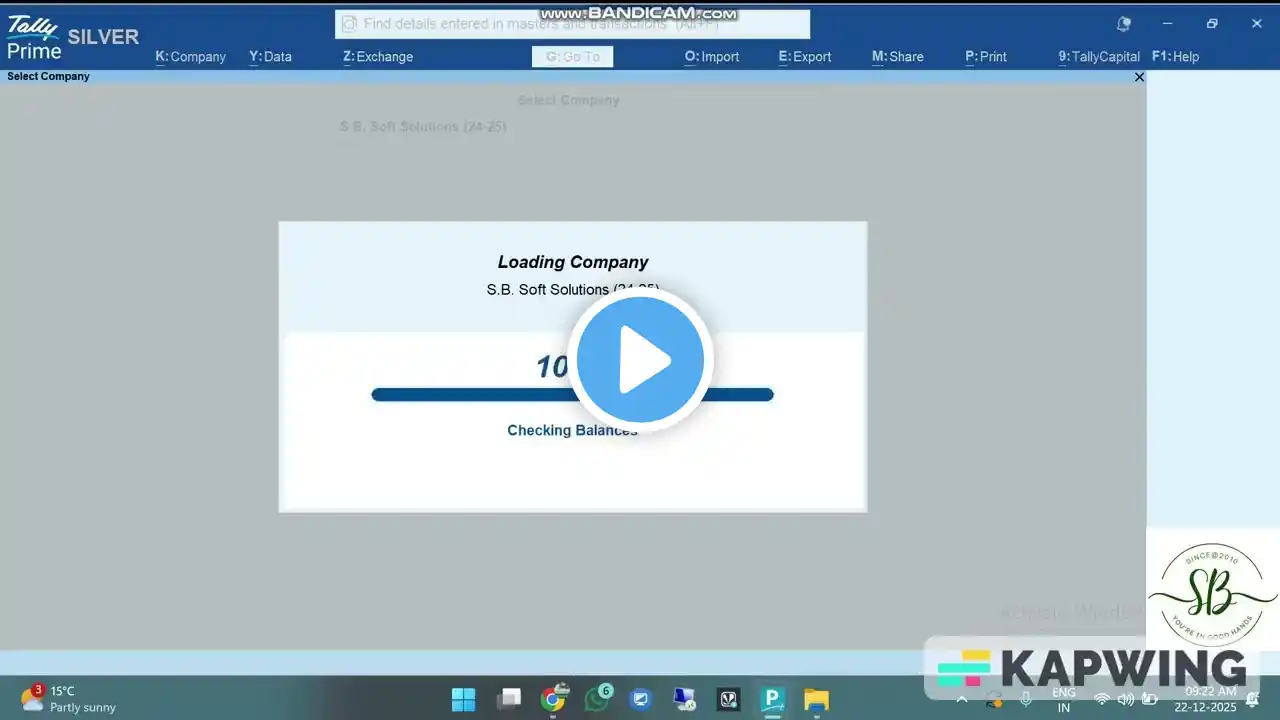
Task: Click the Tally Prime logo
Action: [x=35, y=38]
